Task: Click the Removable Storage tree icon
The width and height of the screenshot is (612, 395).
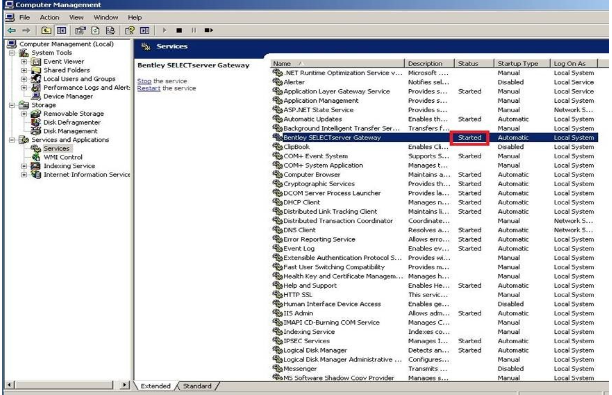Action: pos(36,114)
